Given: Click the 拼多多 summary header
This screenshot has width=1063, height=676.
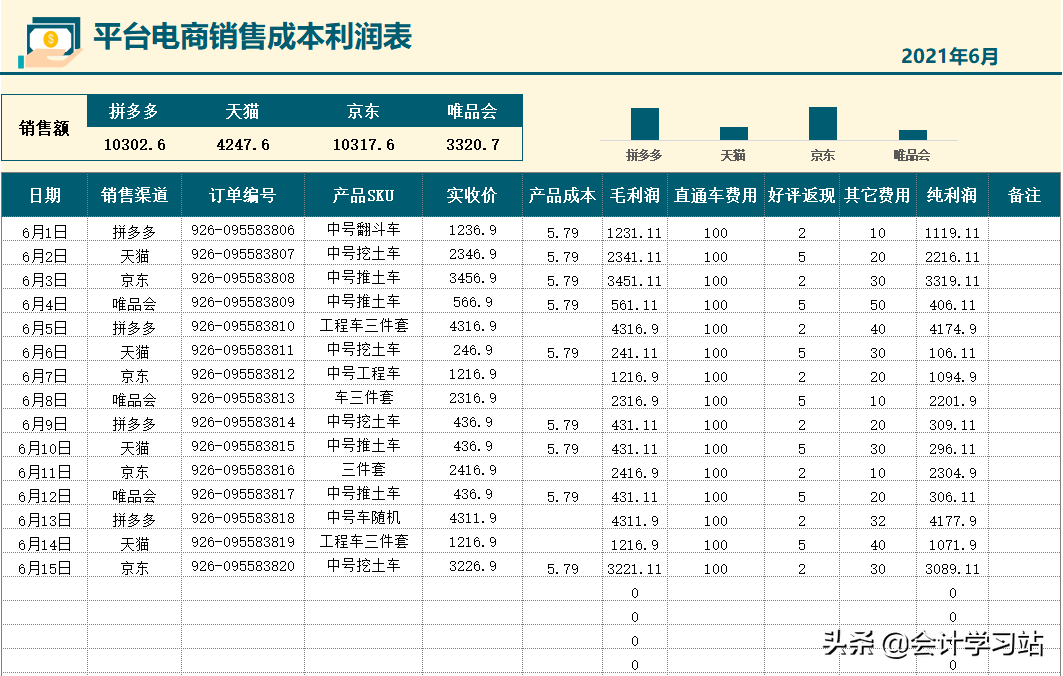Looking at the screenshot, I should click(x=134, y=111).
